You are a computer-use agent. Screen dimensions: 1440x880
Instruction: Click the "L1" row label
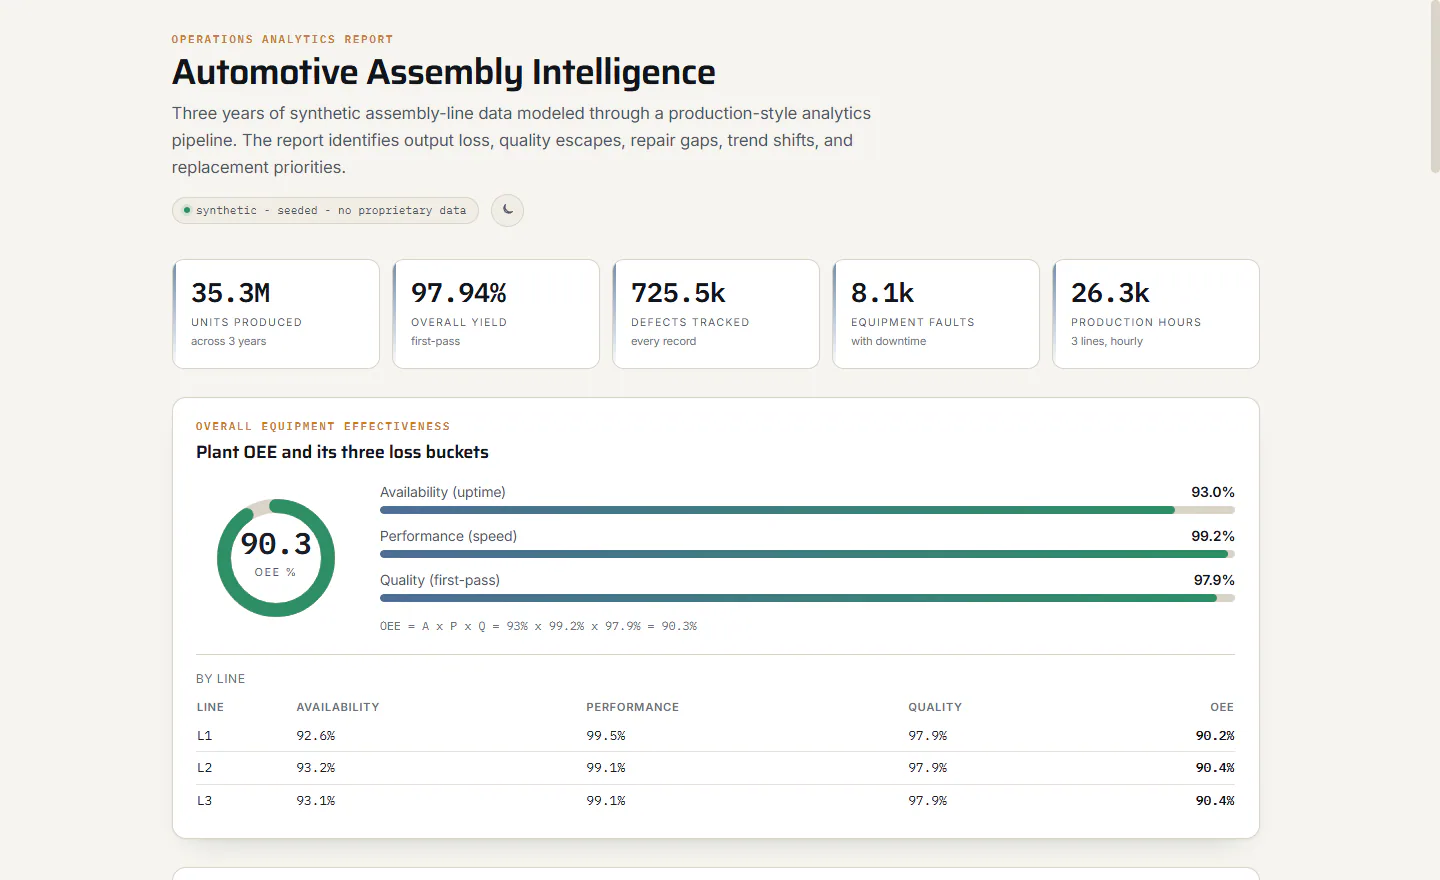coord(205,736)
